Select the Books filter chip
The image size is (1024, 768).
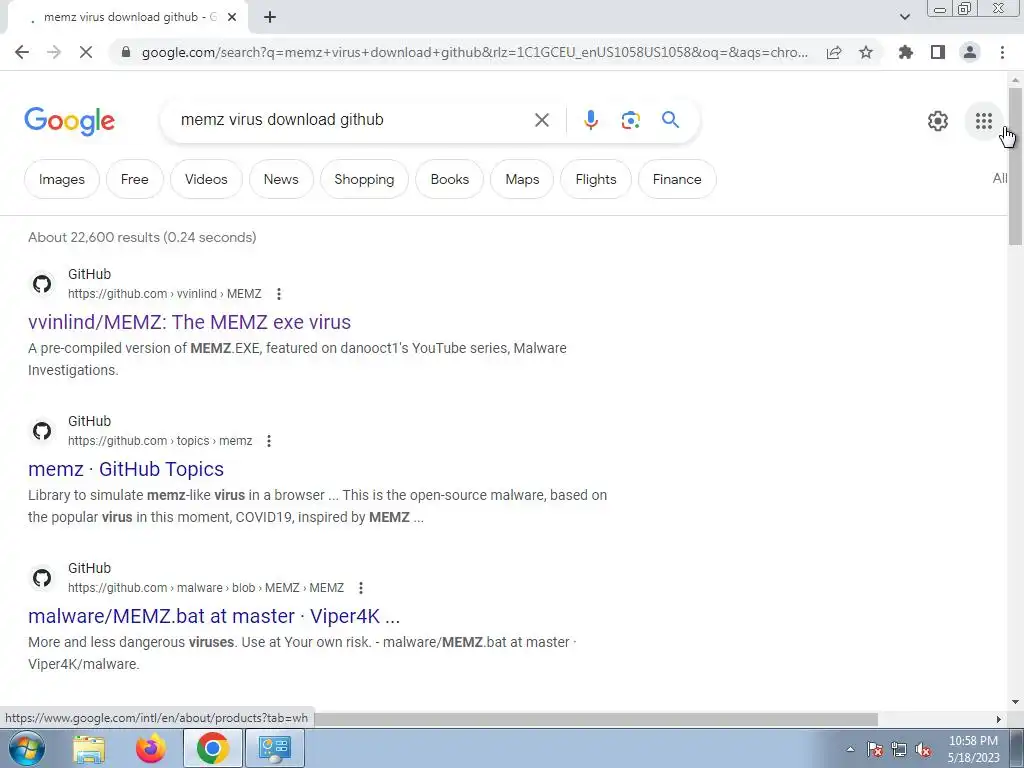coord(449,179)
